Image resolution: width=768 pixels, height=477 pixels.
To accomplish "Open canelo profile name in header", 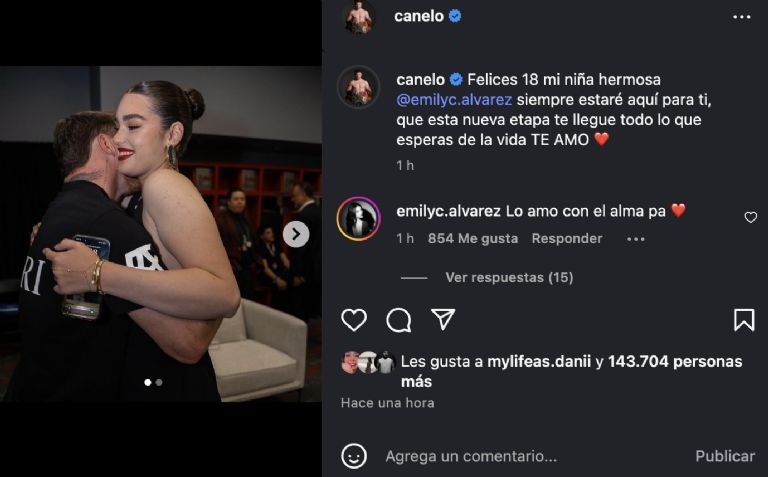I will tap(419, 16).
